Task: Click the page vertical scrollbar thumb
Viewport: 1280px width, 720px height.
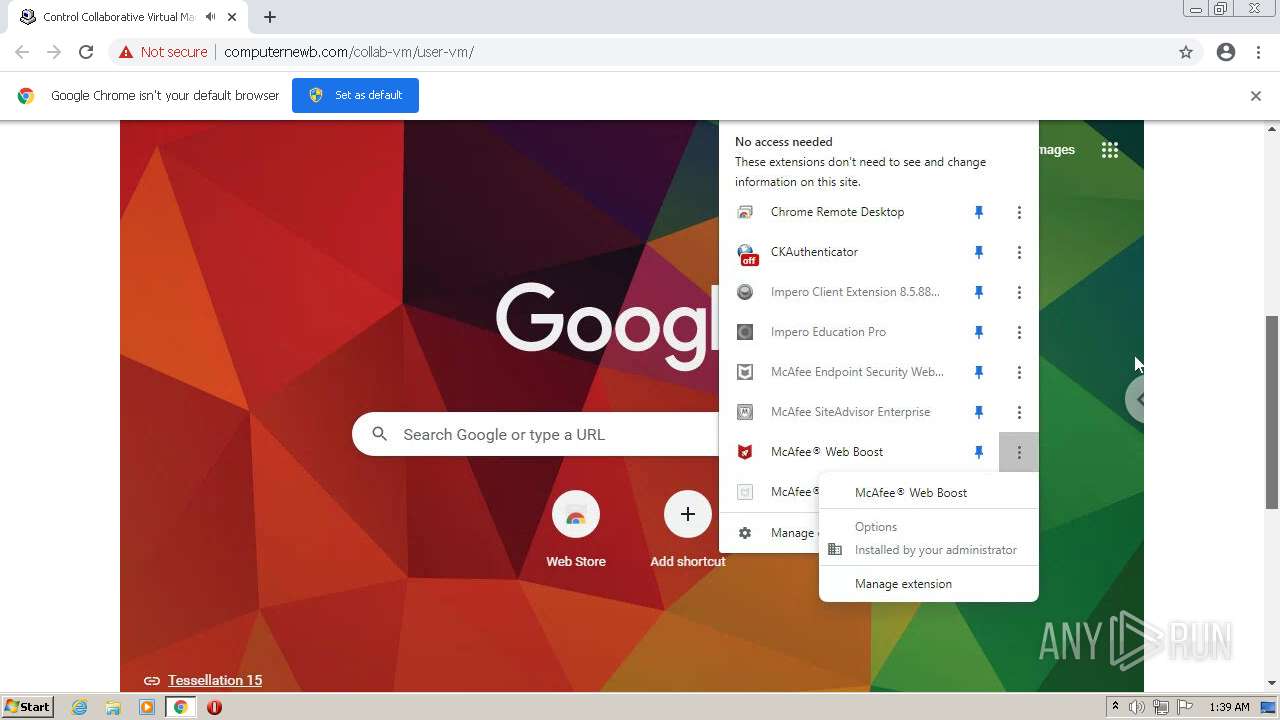Action: 1273,412
